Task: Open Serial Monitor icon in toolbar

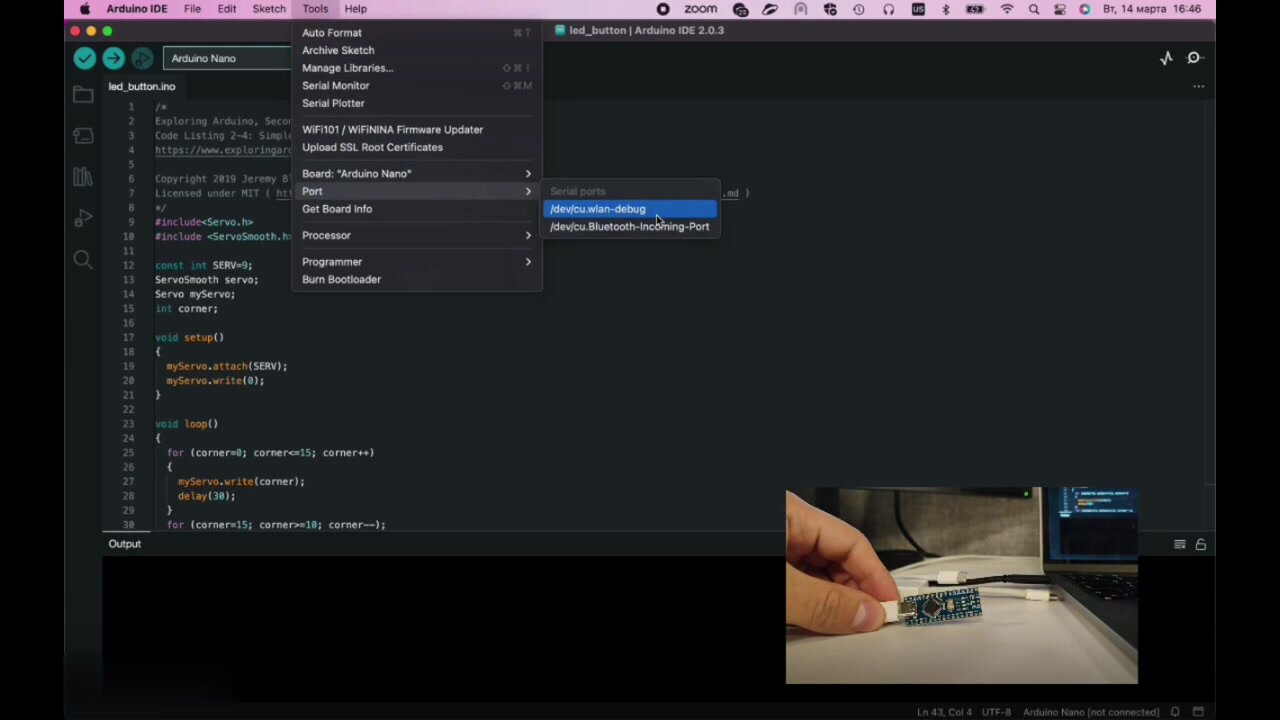Action: tap(1194, 58)
